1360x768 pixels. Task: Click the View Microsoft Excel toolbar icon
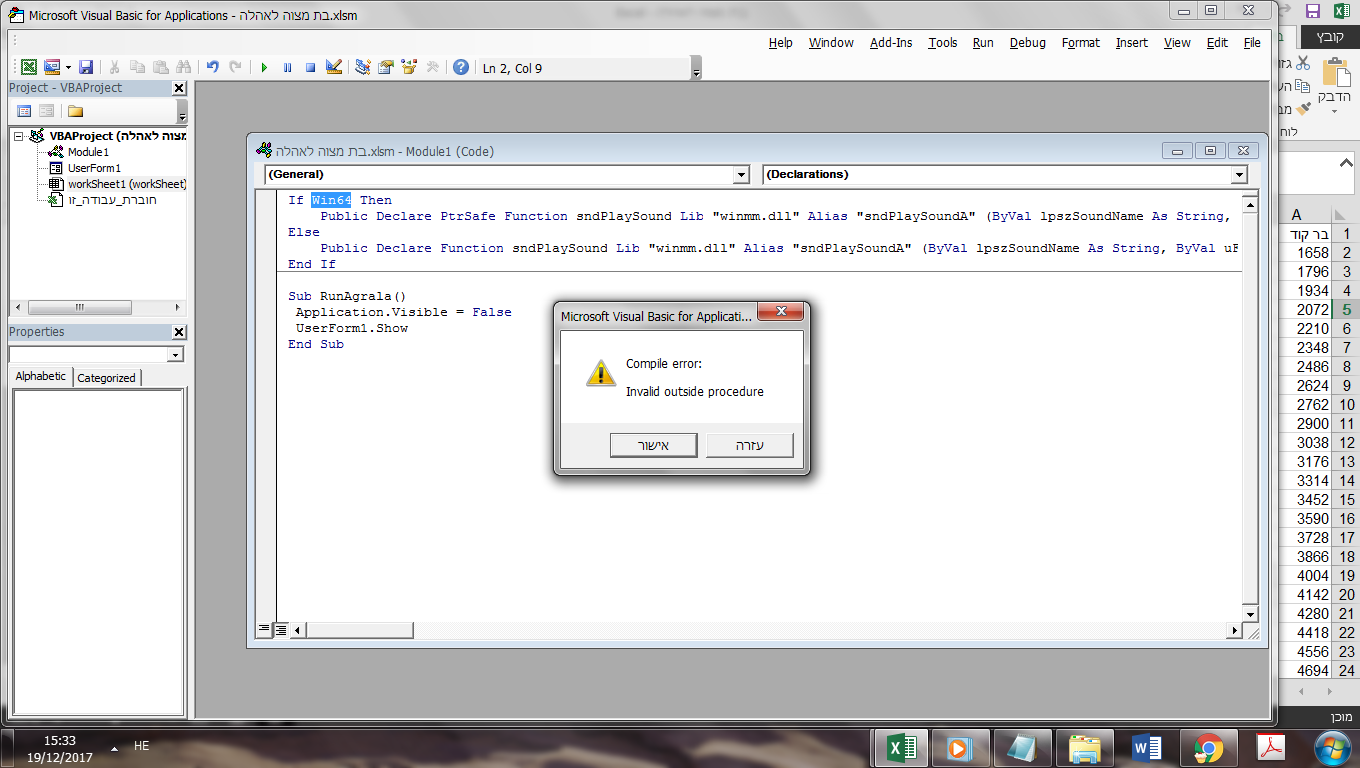(29, 67)
